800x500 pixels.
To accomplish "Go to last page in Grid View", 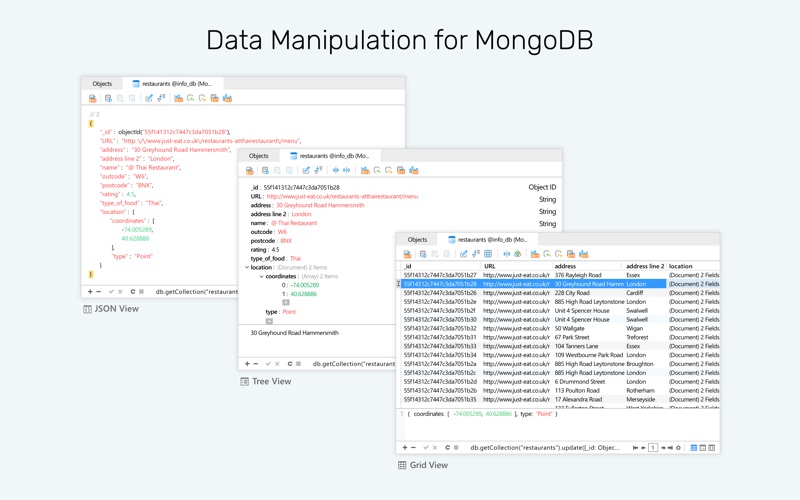I will [x=670, y=448].
